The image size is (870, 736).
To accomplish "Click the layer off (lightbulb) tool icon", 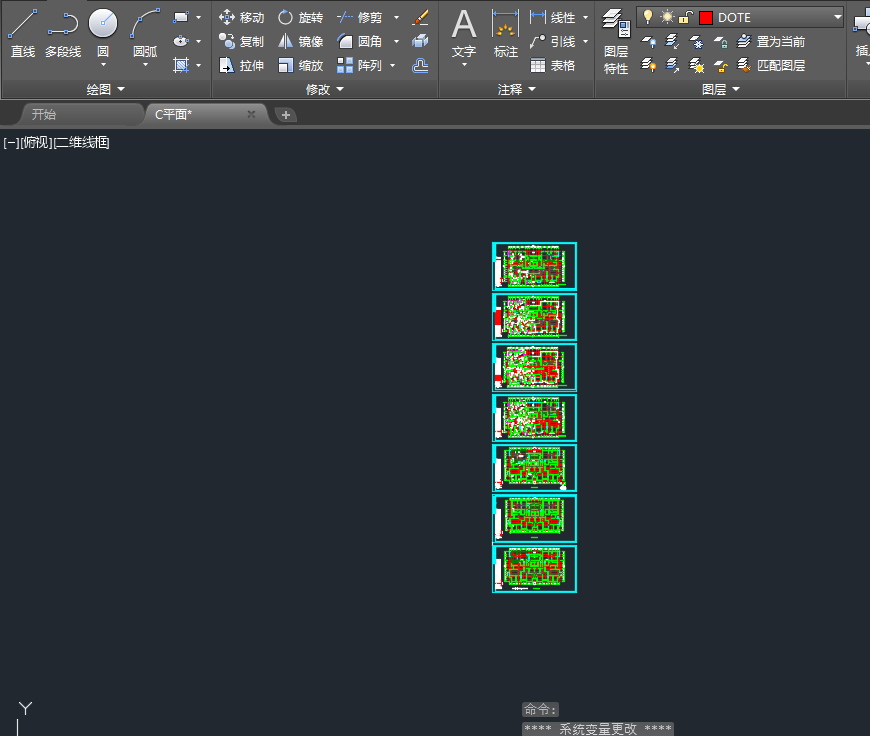I will coord(648,41).
